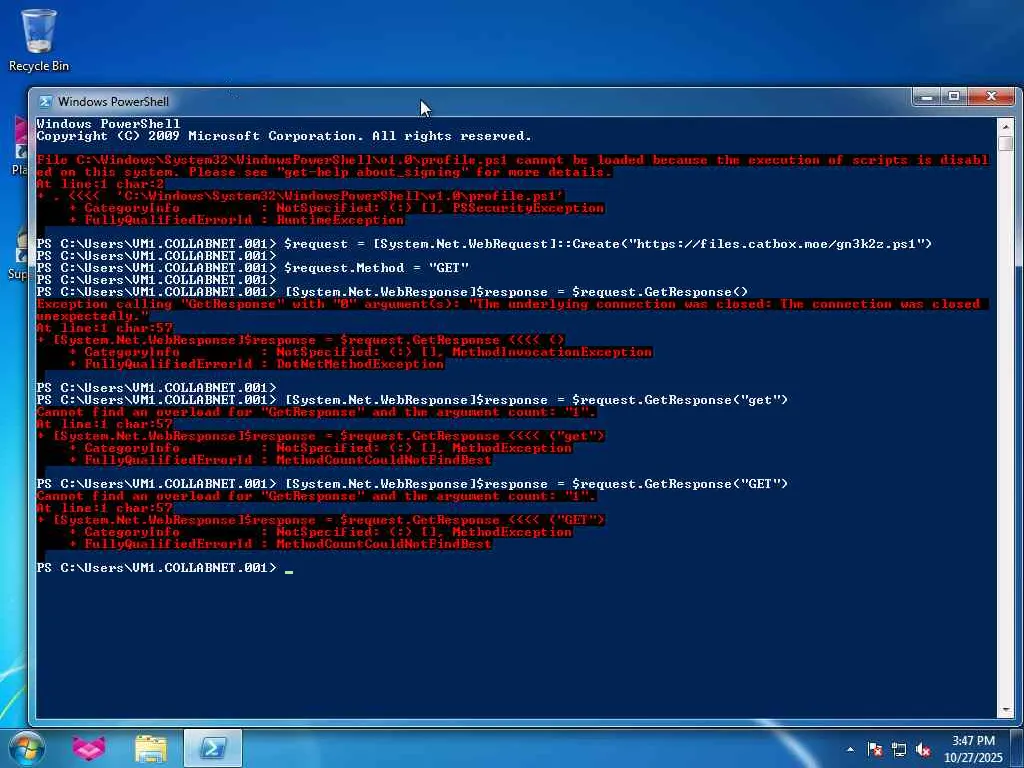This screenshot has width=1024, height=768.
Task: Click the PowerShell scrollbar down arrow
Action: pos(1005,710)
